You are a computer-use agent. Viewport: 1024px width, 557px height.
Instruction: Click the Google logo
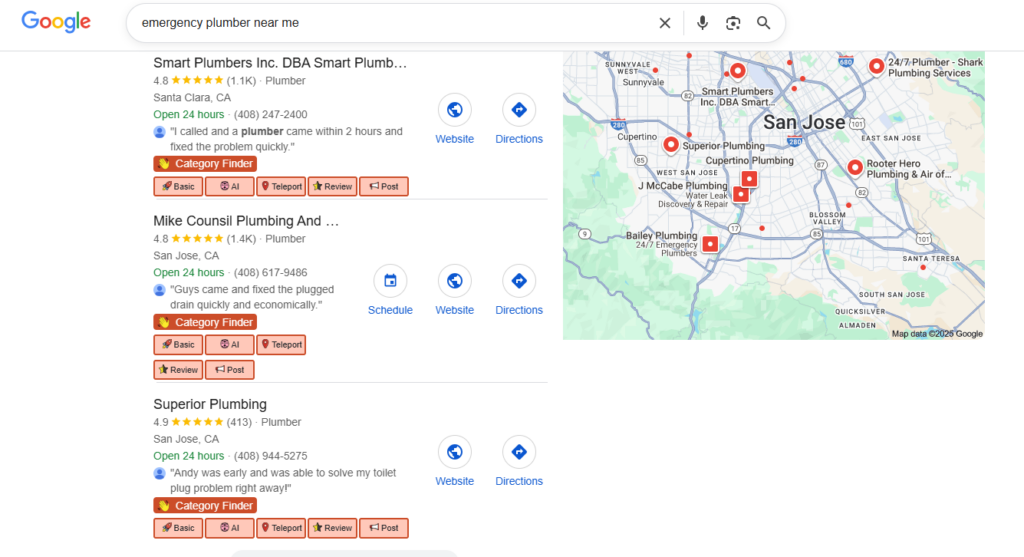[56, 22]
